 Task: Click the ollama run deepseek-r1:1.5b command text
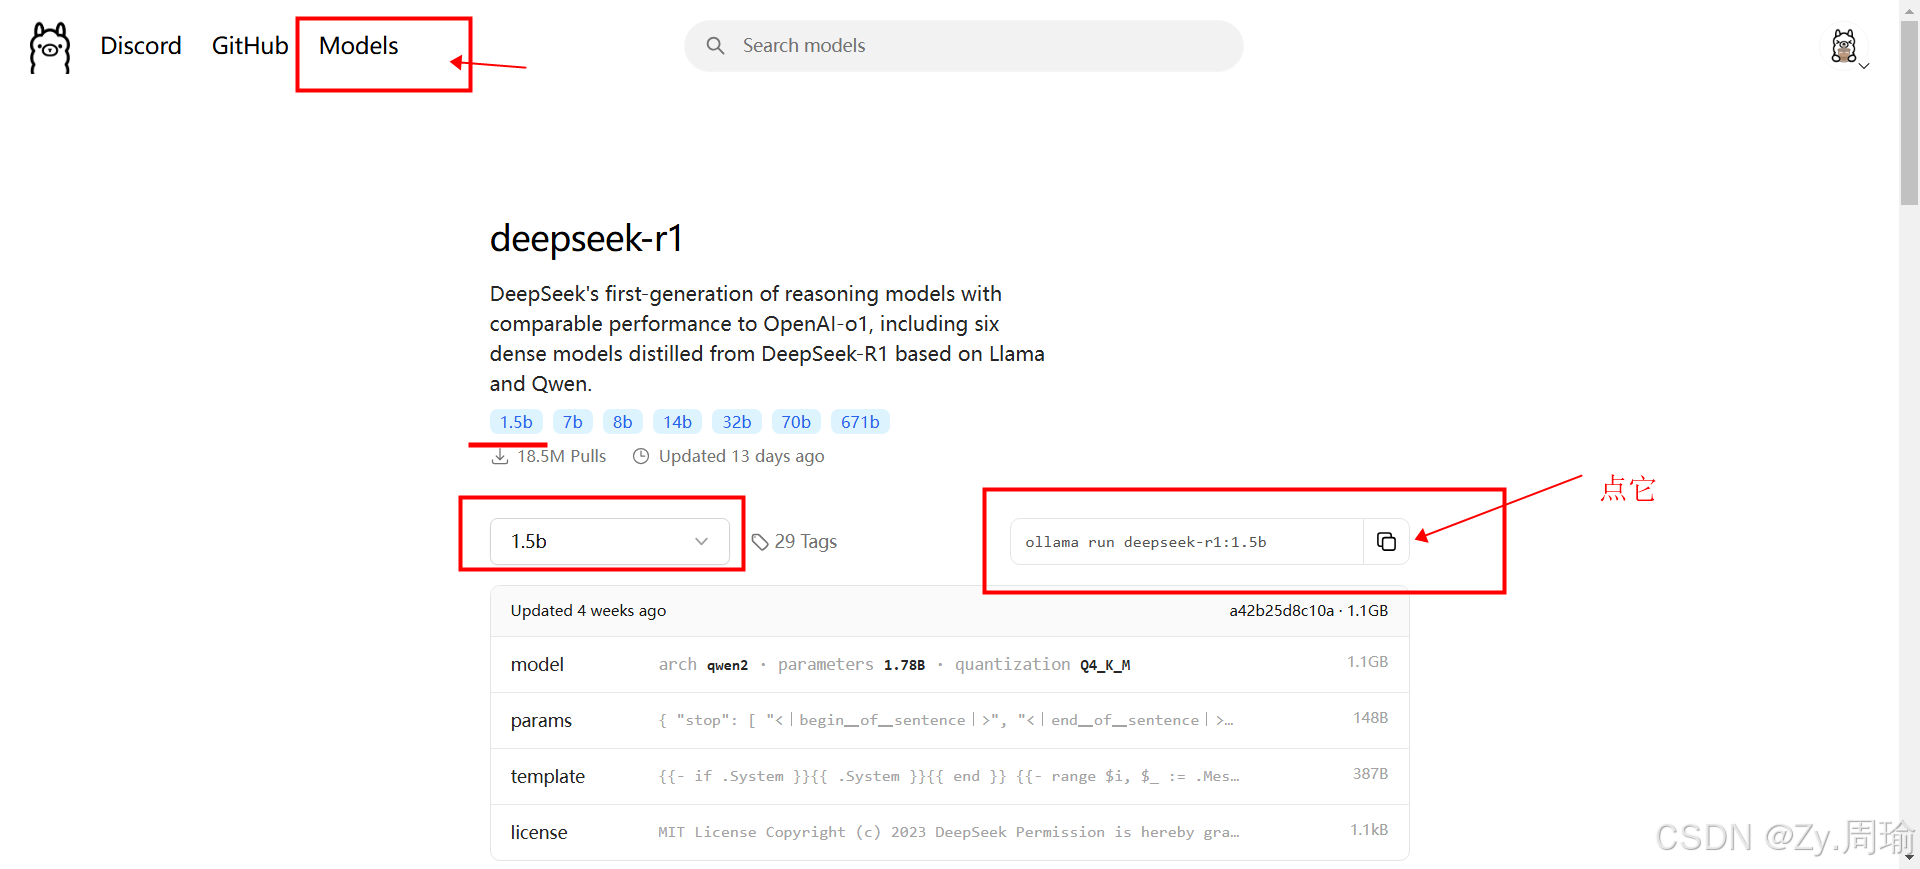coord(1146,542)
